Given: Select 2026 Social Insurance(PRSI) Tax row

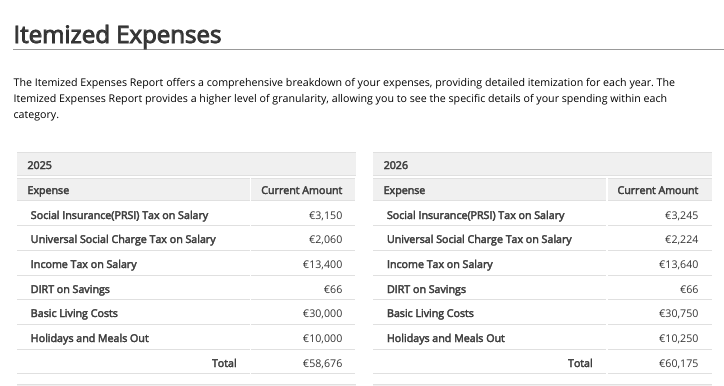Looking at the screenshot, I should (x=543, y=215).
